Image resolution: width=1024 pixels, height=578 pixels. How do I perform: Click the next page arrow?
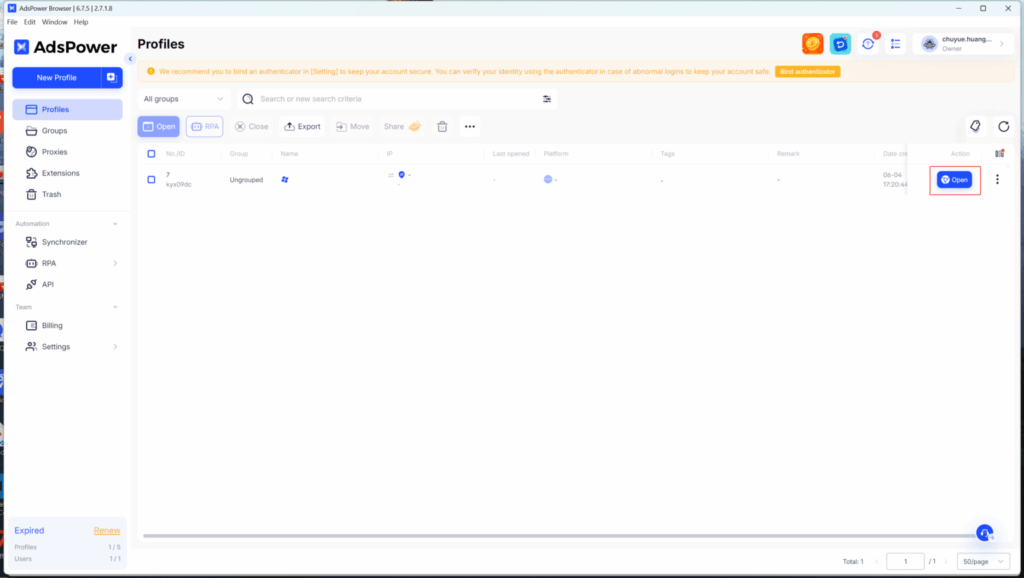click(x=946, y=562)
